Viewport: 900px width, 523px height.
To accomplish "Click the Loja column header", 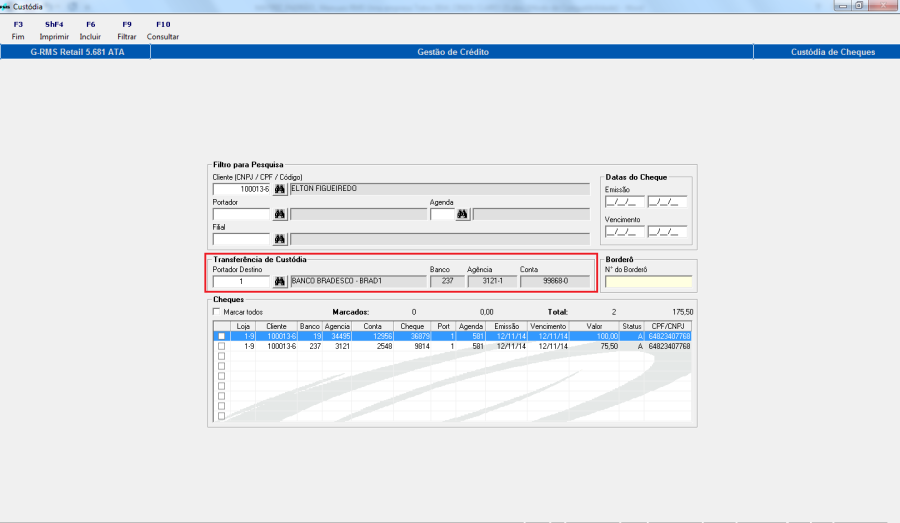I will (243, 326).
